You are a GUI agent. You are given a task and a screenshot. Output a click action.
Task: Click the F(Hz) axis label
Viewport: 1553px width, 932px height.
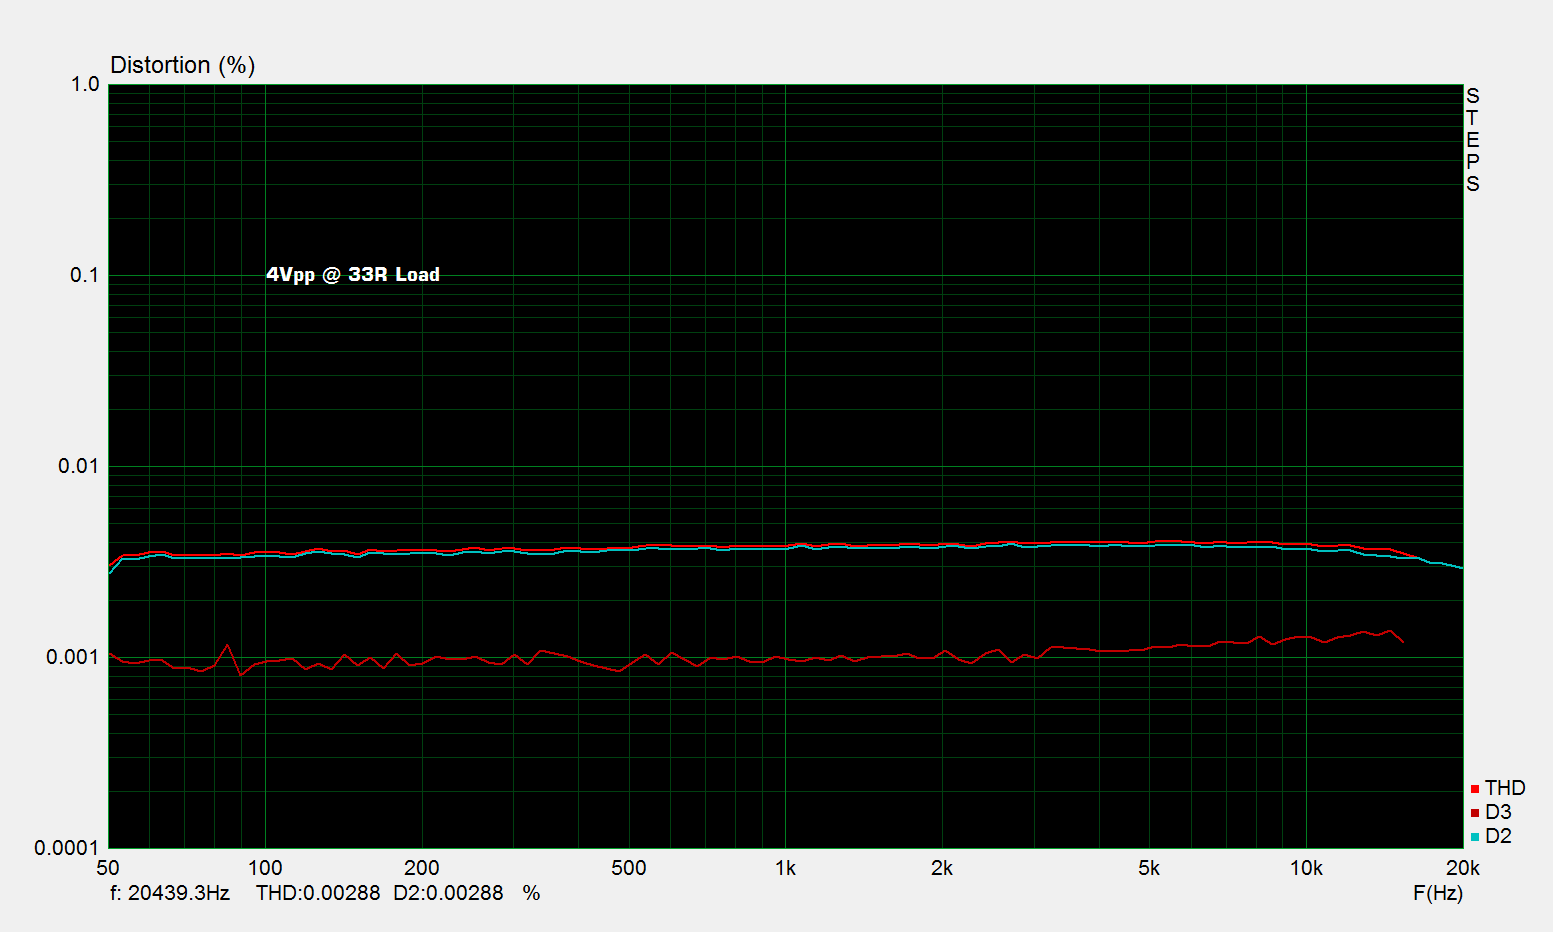point(1438,893)
